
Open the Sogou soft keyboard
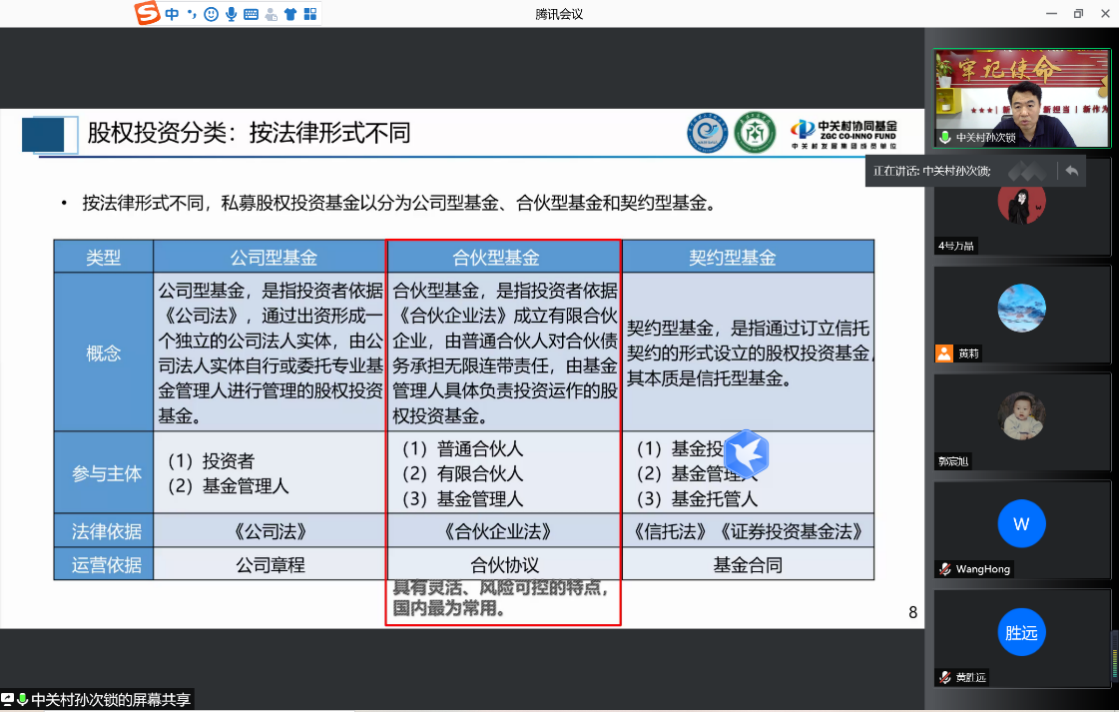pos(250,14)
